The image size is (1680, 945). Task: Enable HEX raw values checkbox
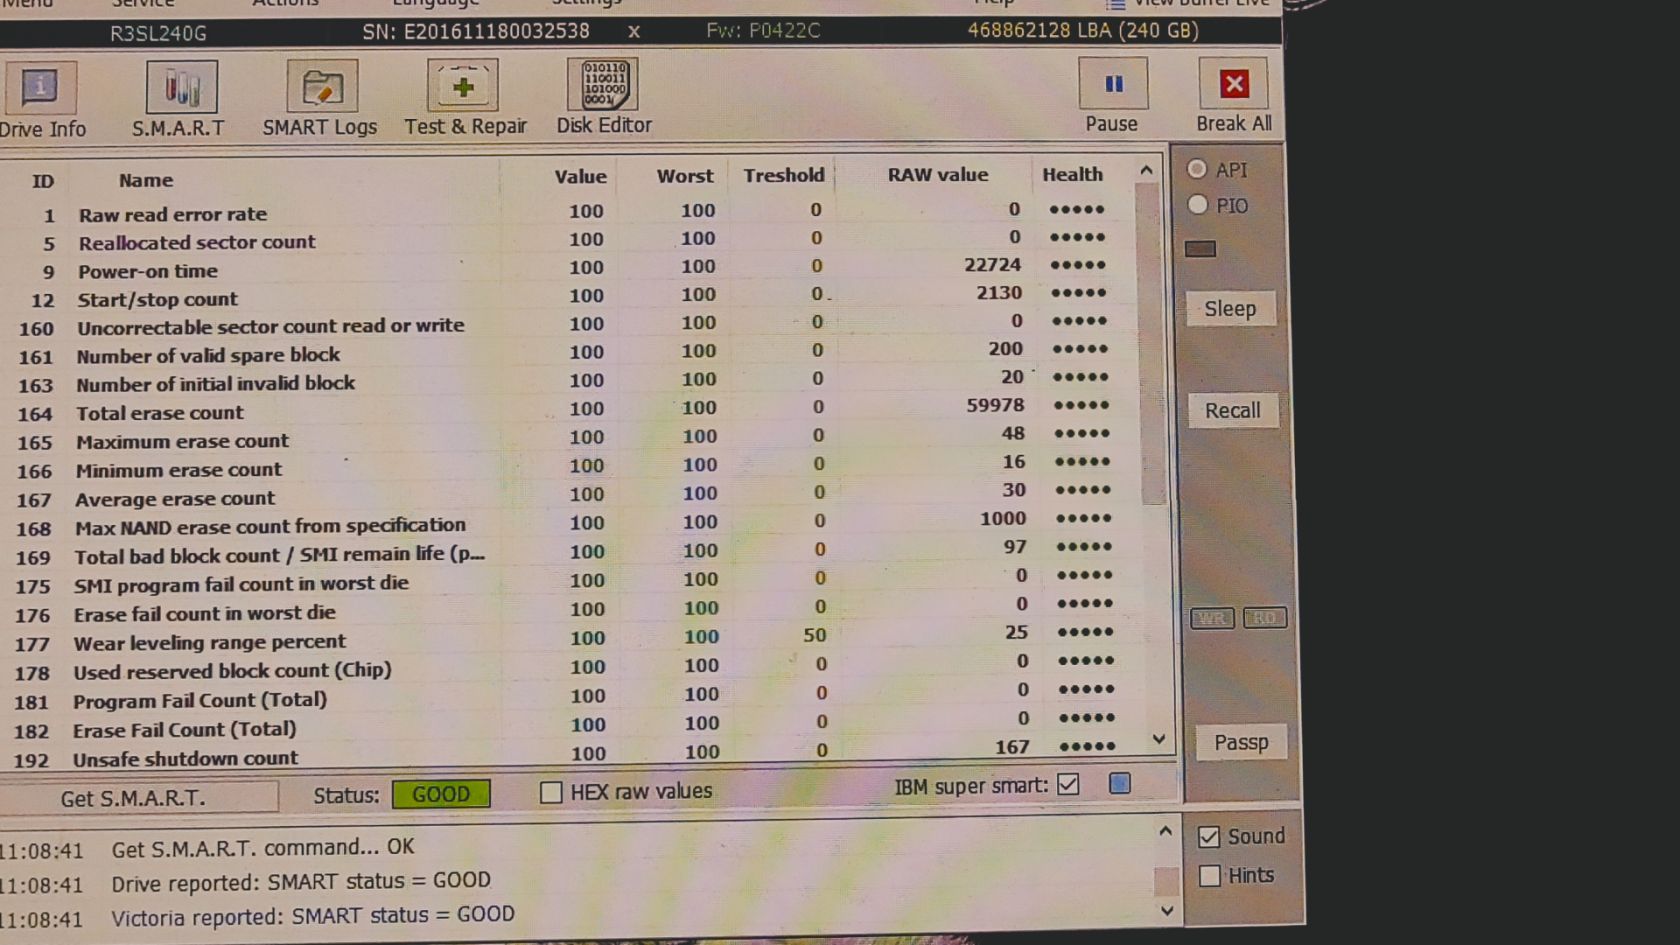point(551,792)
